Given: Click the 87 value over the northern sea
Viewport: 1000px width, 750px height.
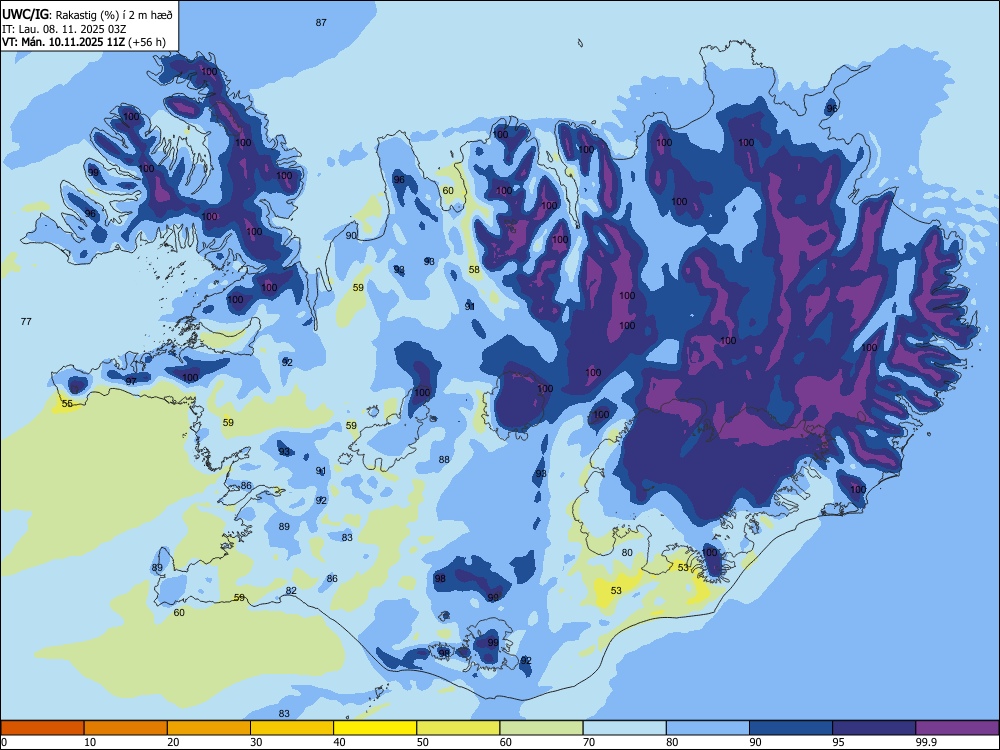Looking at the screenshot, I should [x=321, y=23].
